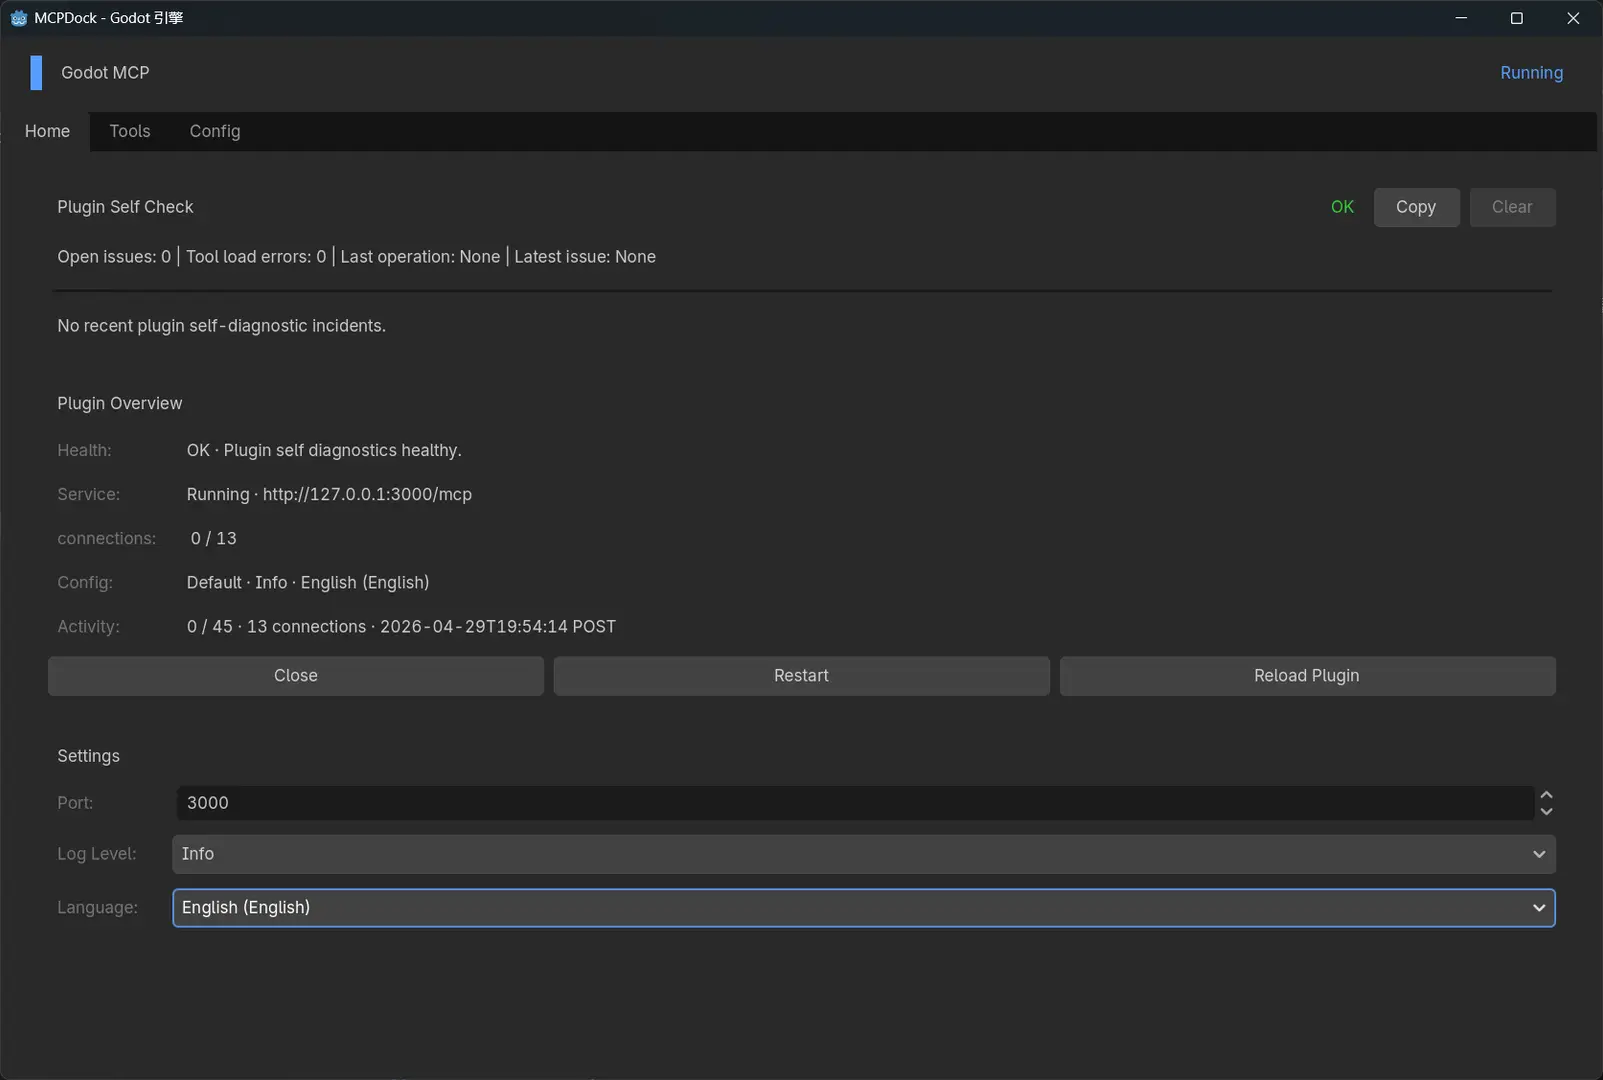Expand the Log Level dropdown
Image resolution: width=1603 pixels, height=1080 pixels.
coord(864,854)
